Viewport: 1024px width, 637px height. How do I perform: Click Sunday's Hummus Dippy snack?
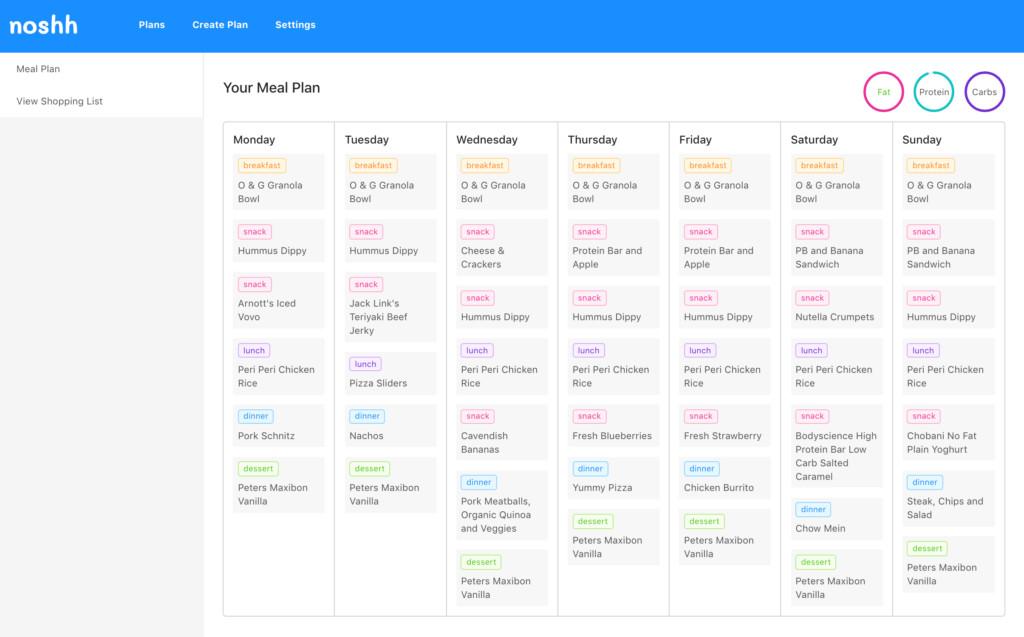point(948,307)
